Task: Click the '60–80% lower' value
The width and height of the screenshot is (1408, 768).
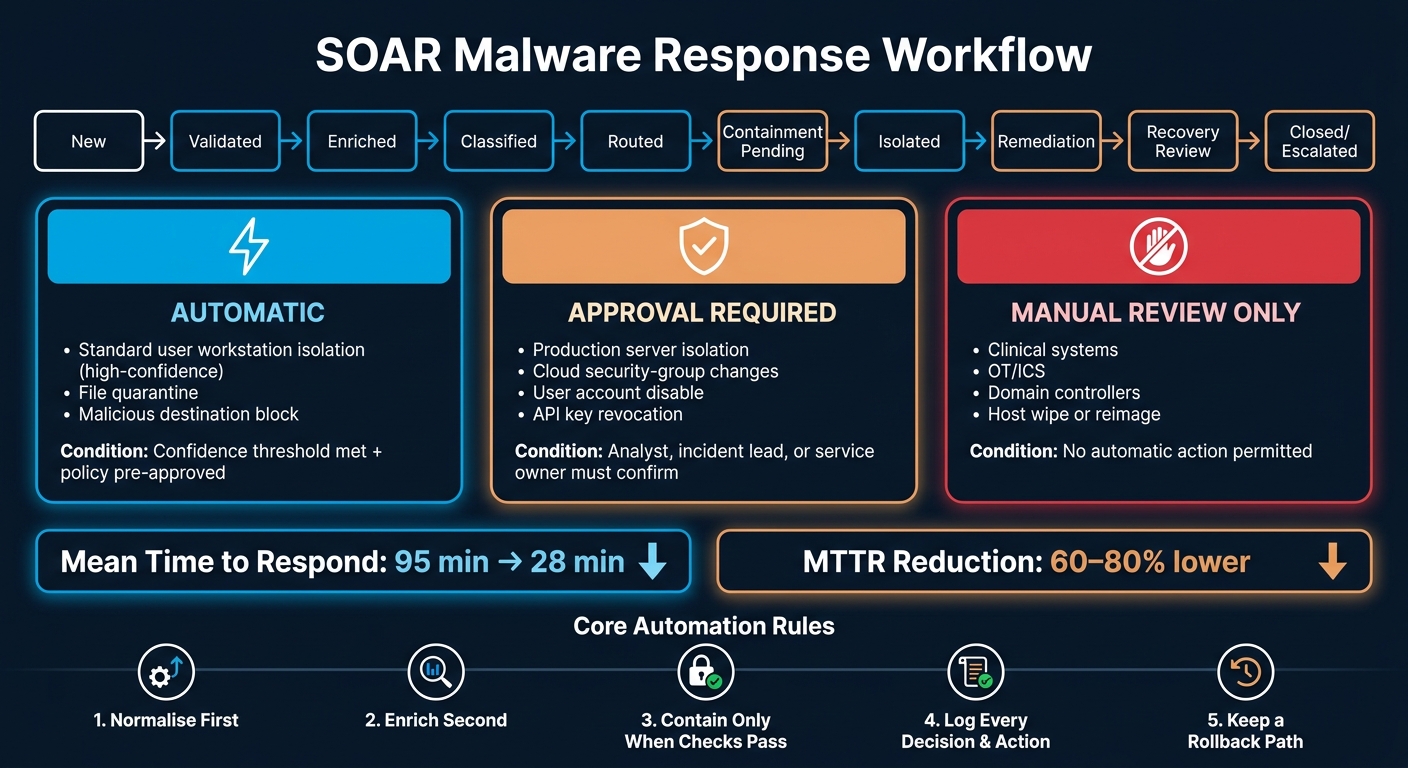Action: [1150, 562]
